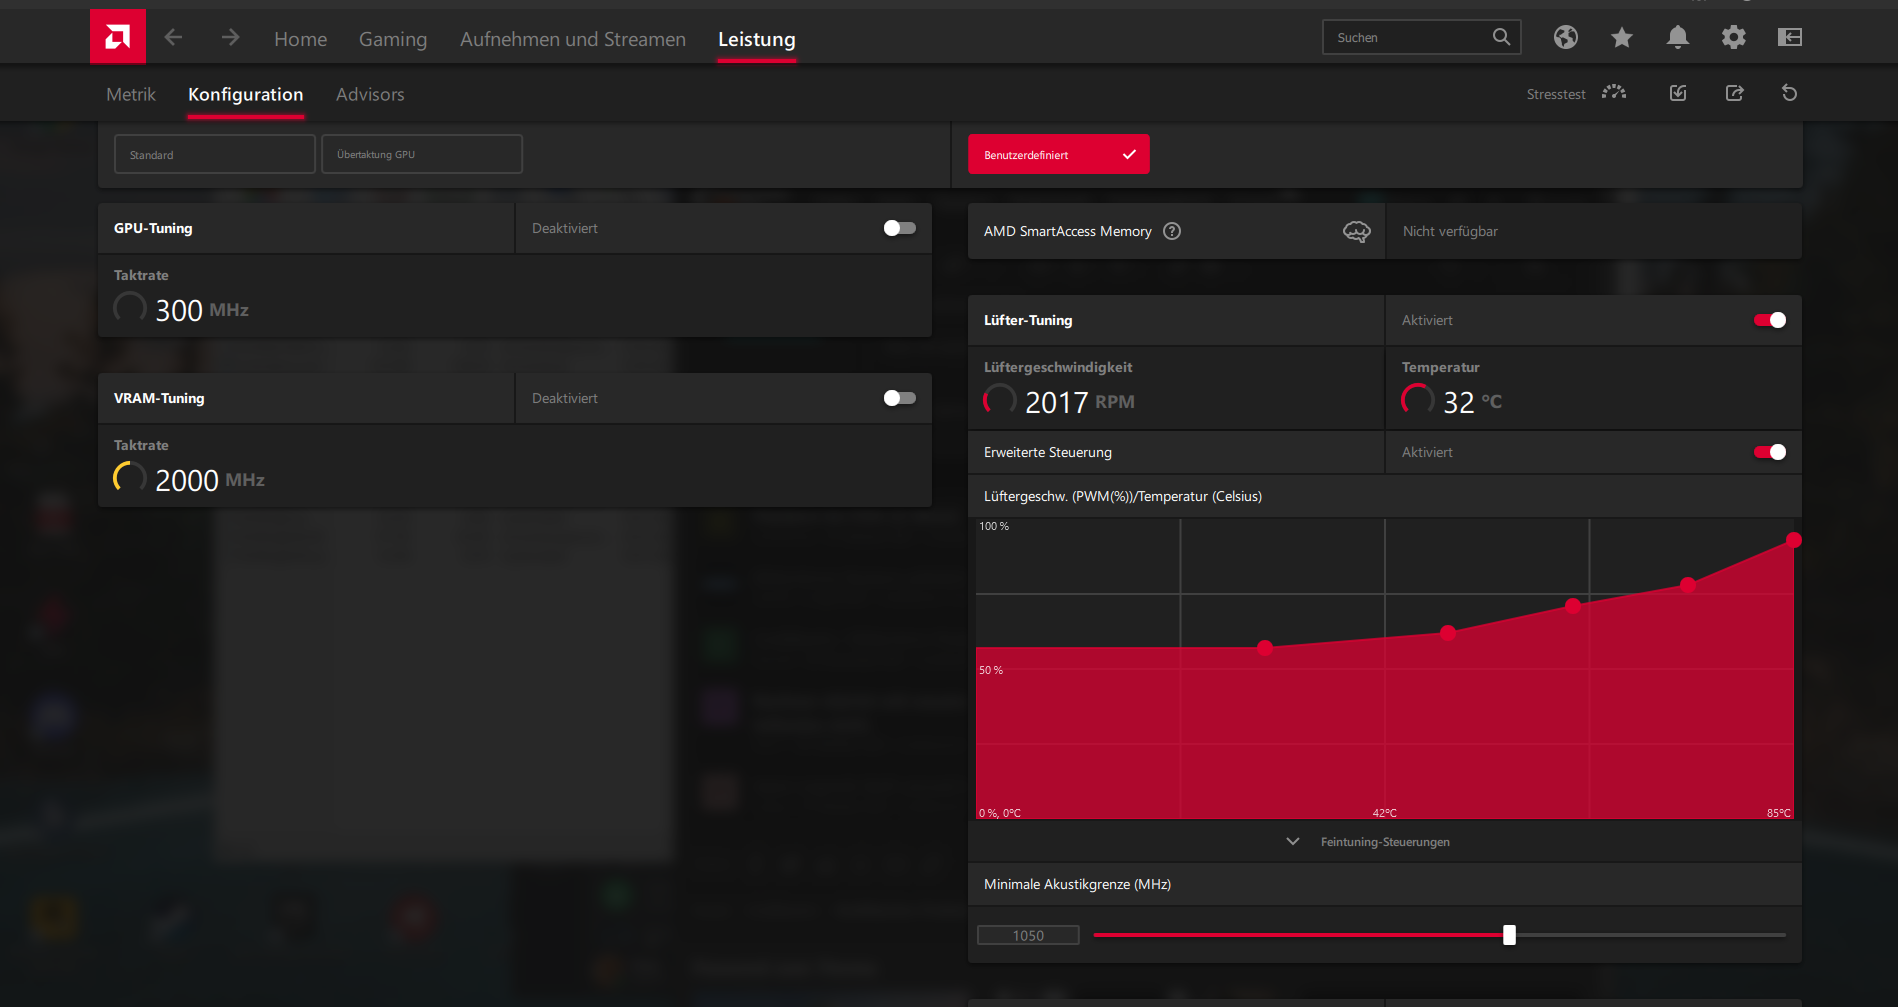Image resolution: width=1898 pixels, height=1007 pixels.
Task: Click the search magnifier icon
Action: [x=1501, y=37]
